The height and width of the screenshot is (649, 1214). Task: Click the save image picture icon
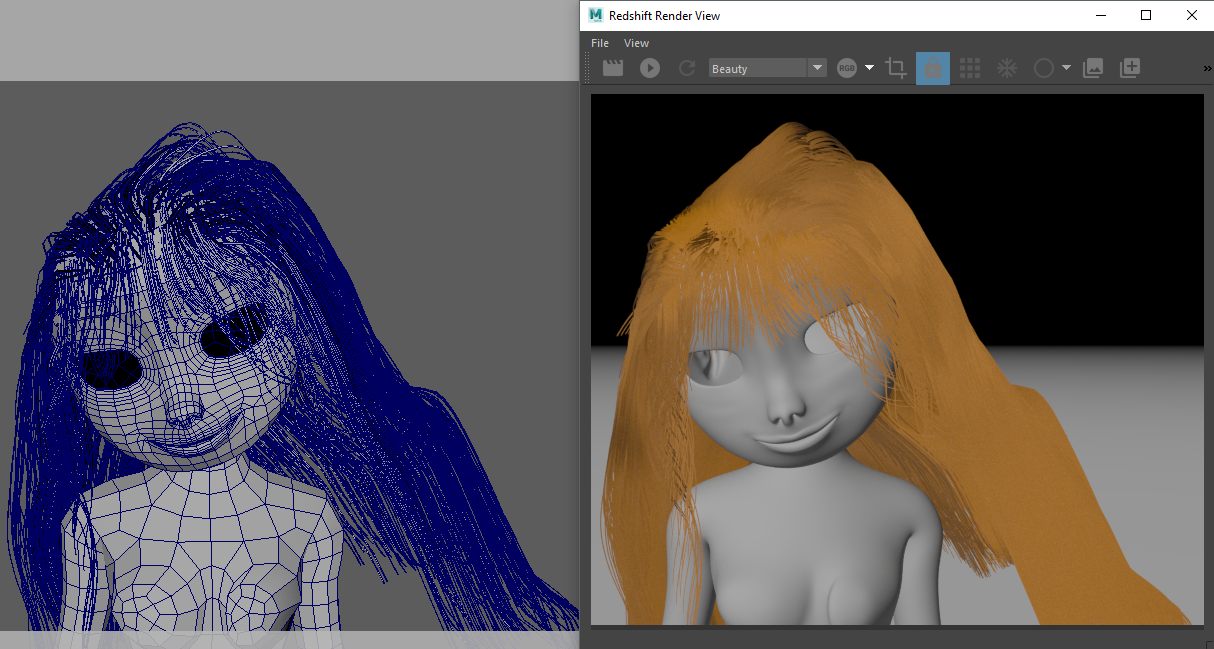(x=1093, y=68)
